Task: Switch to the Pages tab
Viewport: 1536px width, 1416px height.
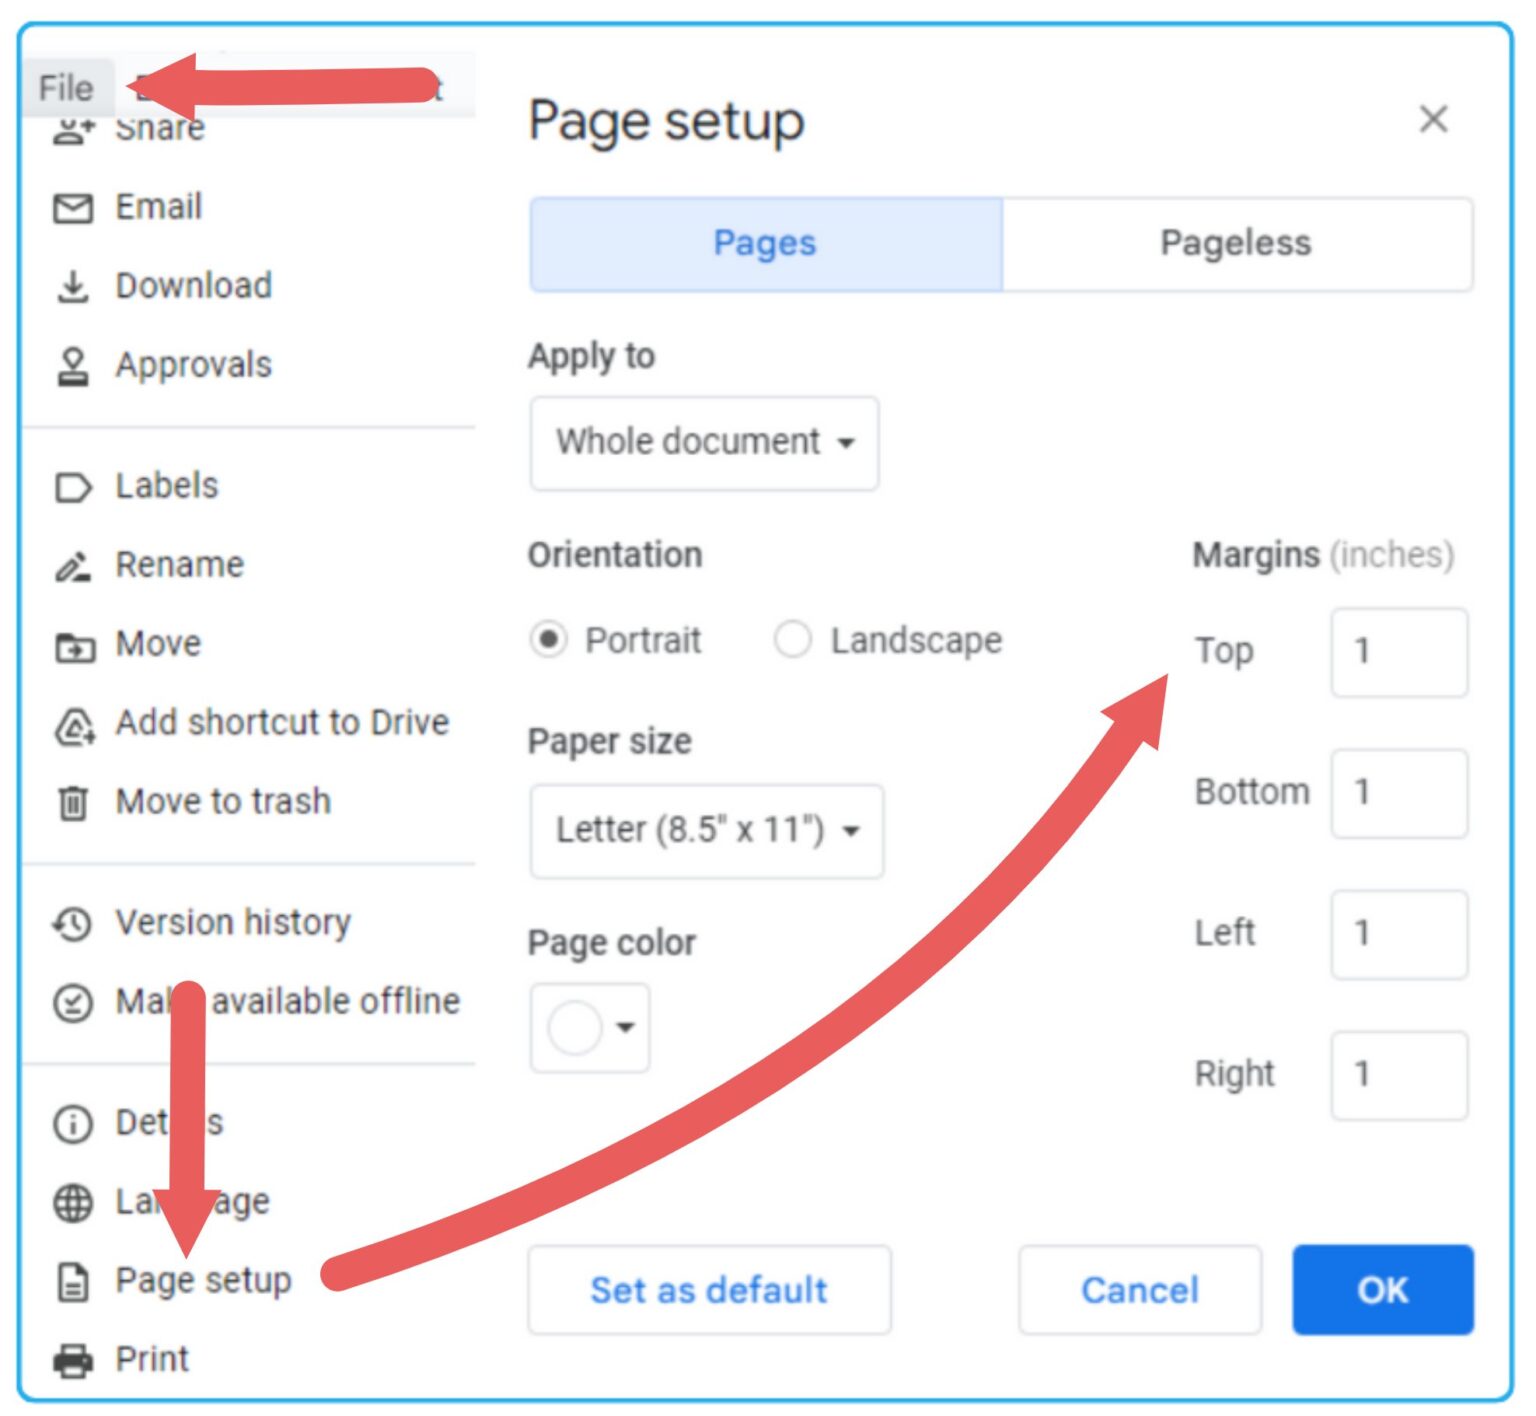Action: [x=764, y=243]
